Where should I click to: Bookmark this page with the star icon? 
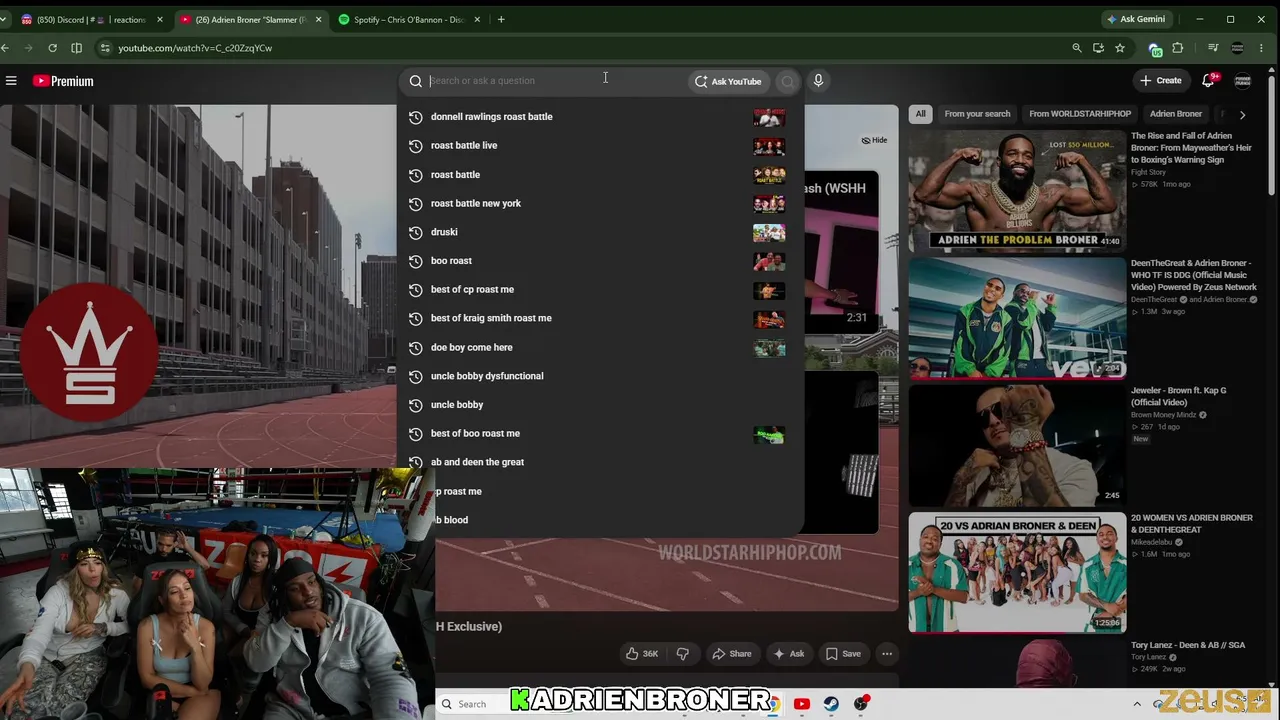tap(1120, 48)
